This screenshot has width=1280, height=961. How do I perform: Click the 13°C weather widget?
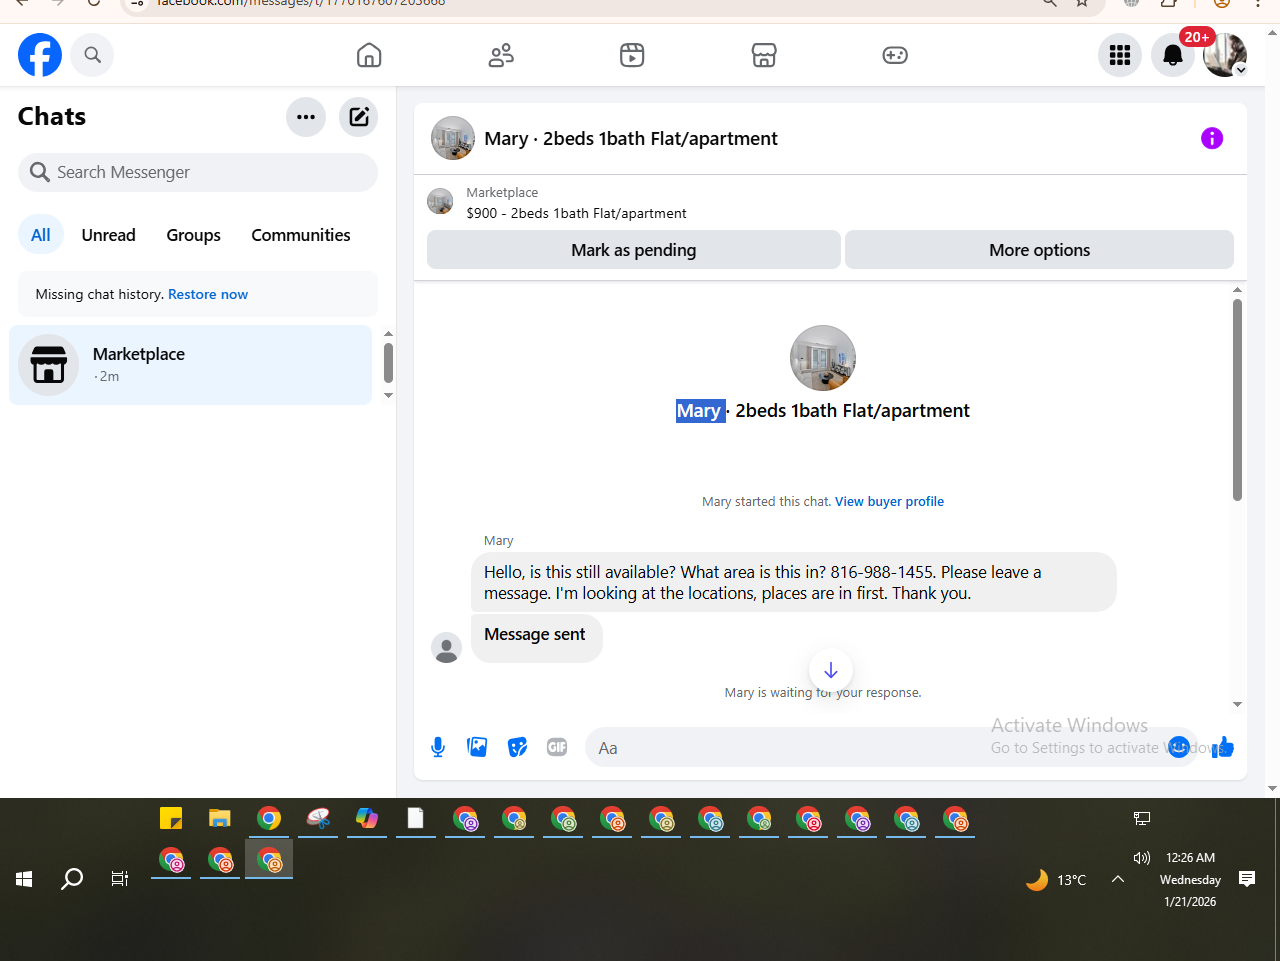point(1056,880)
